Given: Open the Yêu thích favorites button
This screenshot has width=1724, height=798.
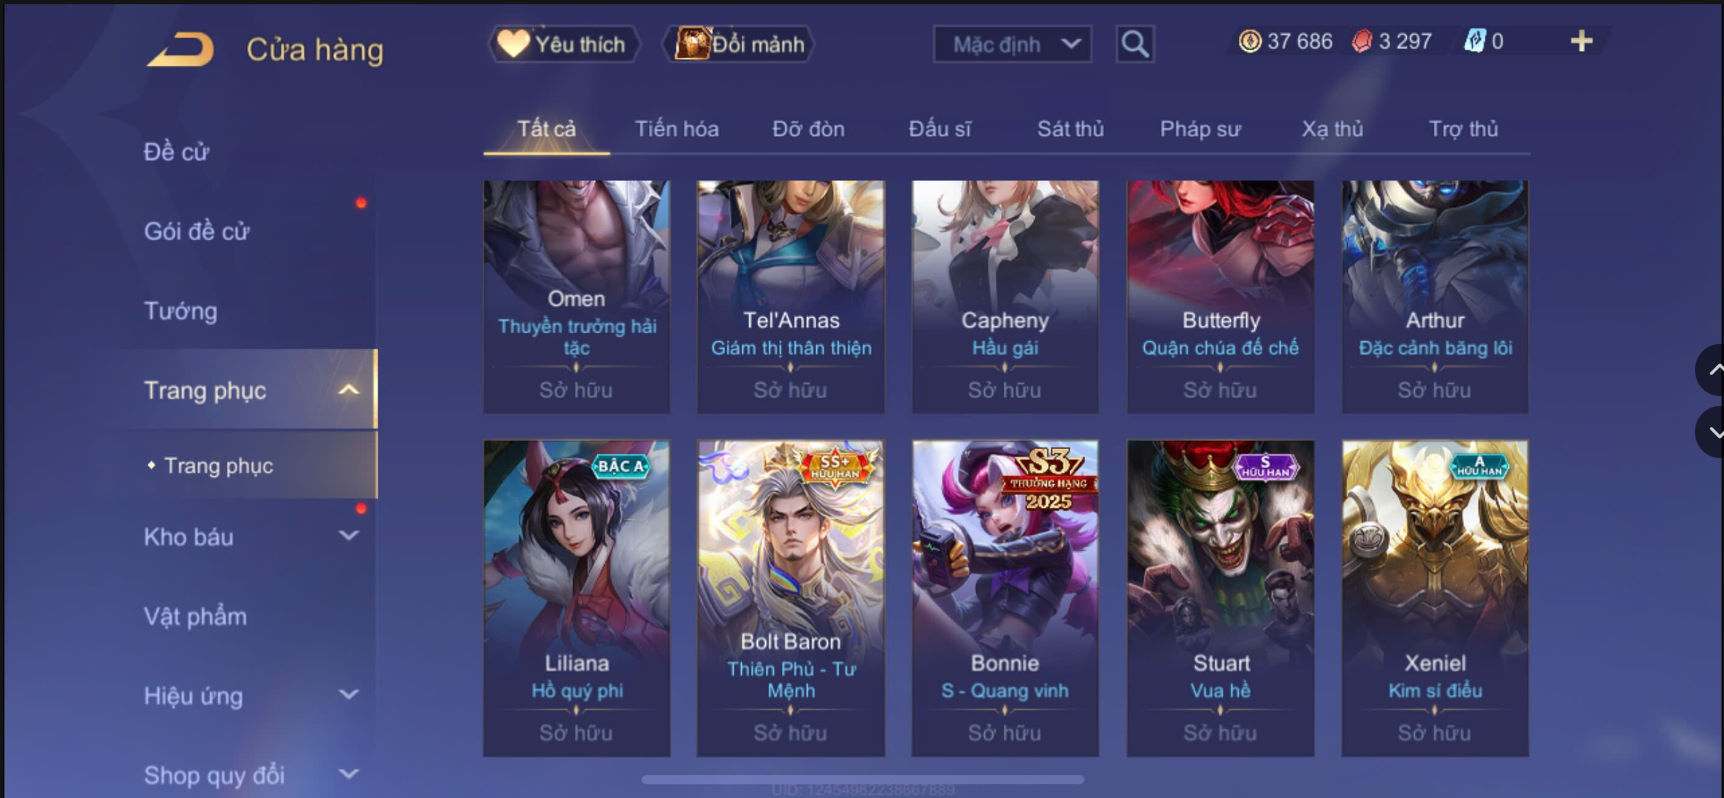Looking at the screenshot, I should pyautogui.click(x=565, y=44).
